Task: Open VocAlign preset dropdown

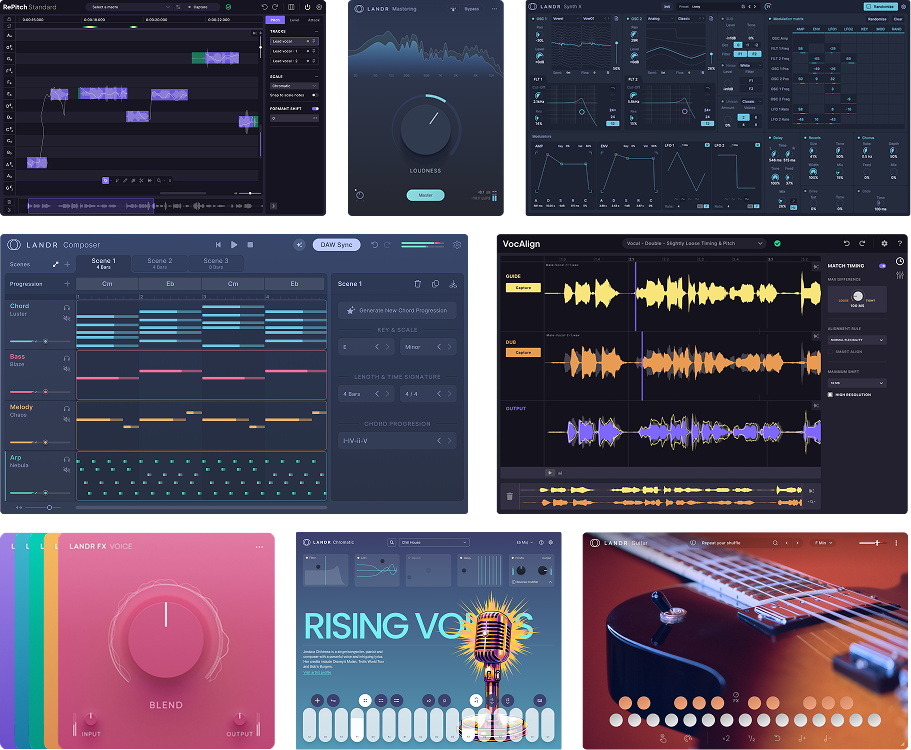Action: [694, 243]
